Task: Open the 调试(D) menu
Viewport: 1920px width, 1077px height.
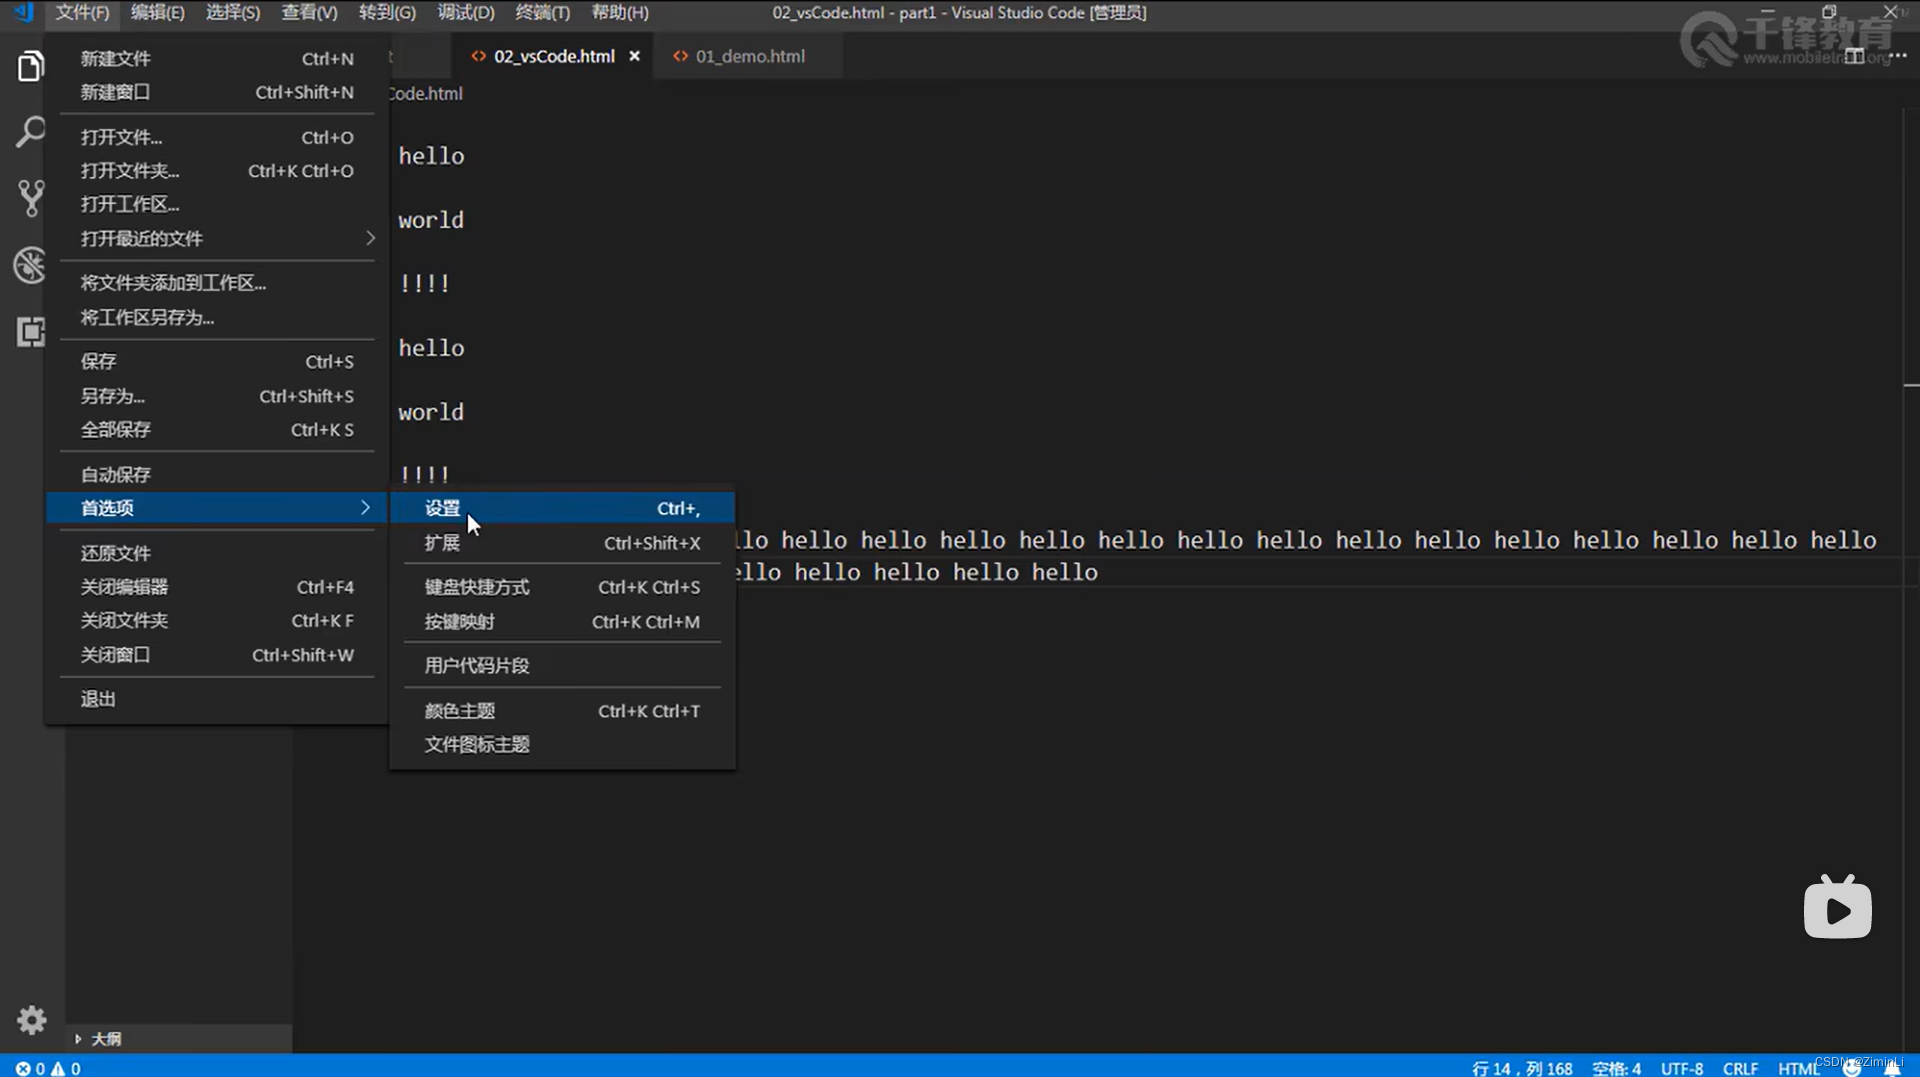Action: (x=465, y=13)
